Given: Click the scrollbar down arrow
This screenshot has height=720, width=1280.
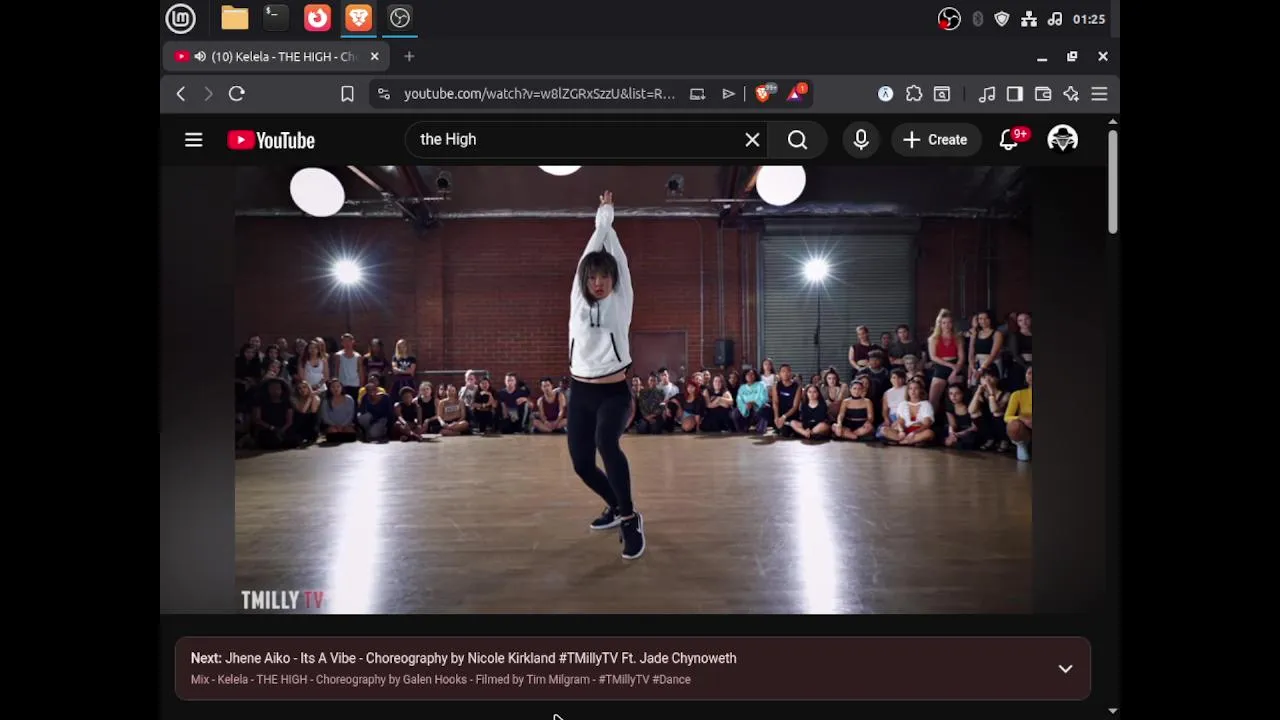Looking at the screenshot, I should tap(1113, 711).
